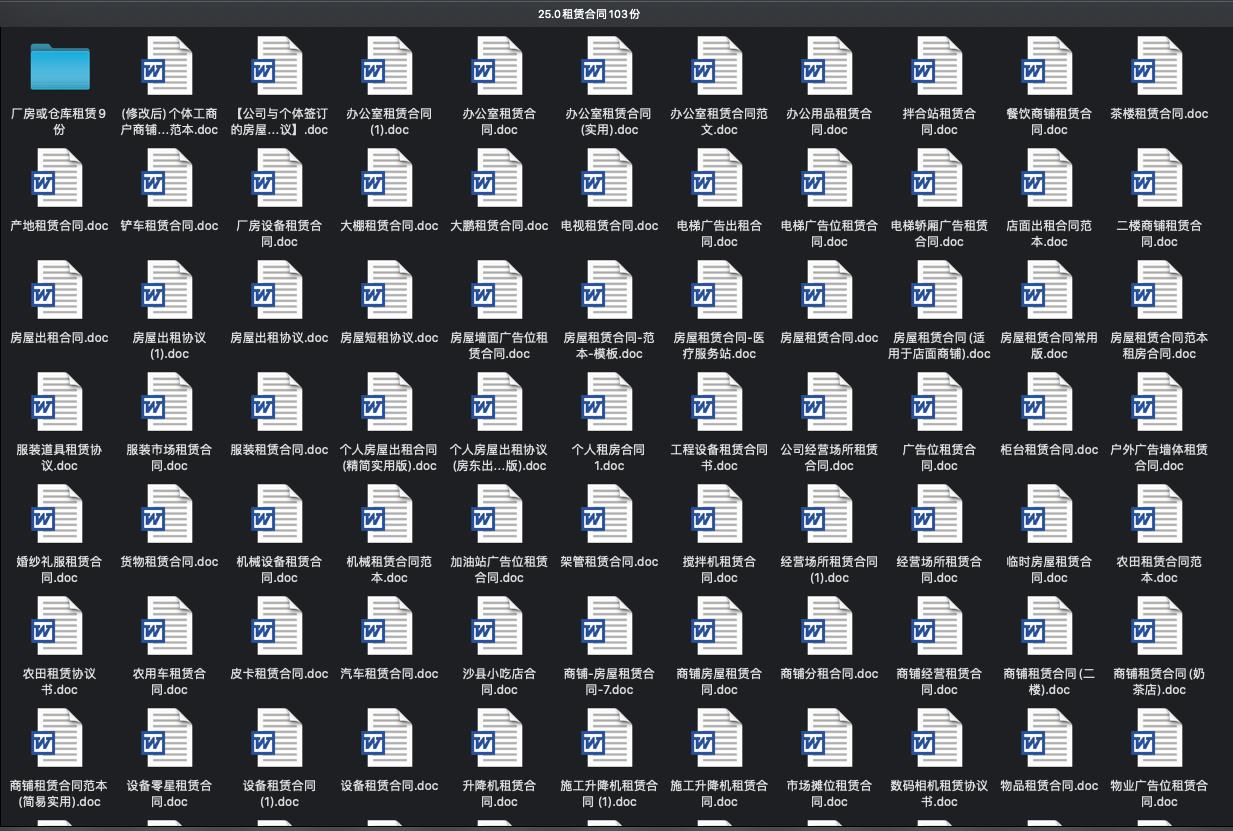Click the 设备零星租赁合同.doc document icon
This screenshot has width=1233, height=831.
click(169, 738)
